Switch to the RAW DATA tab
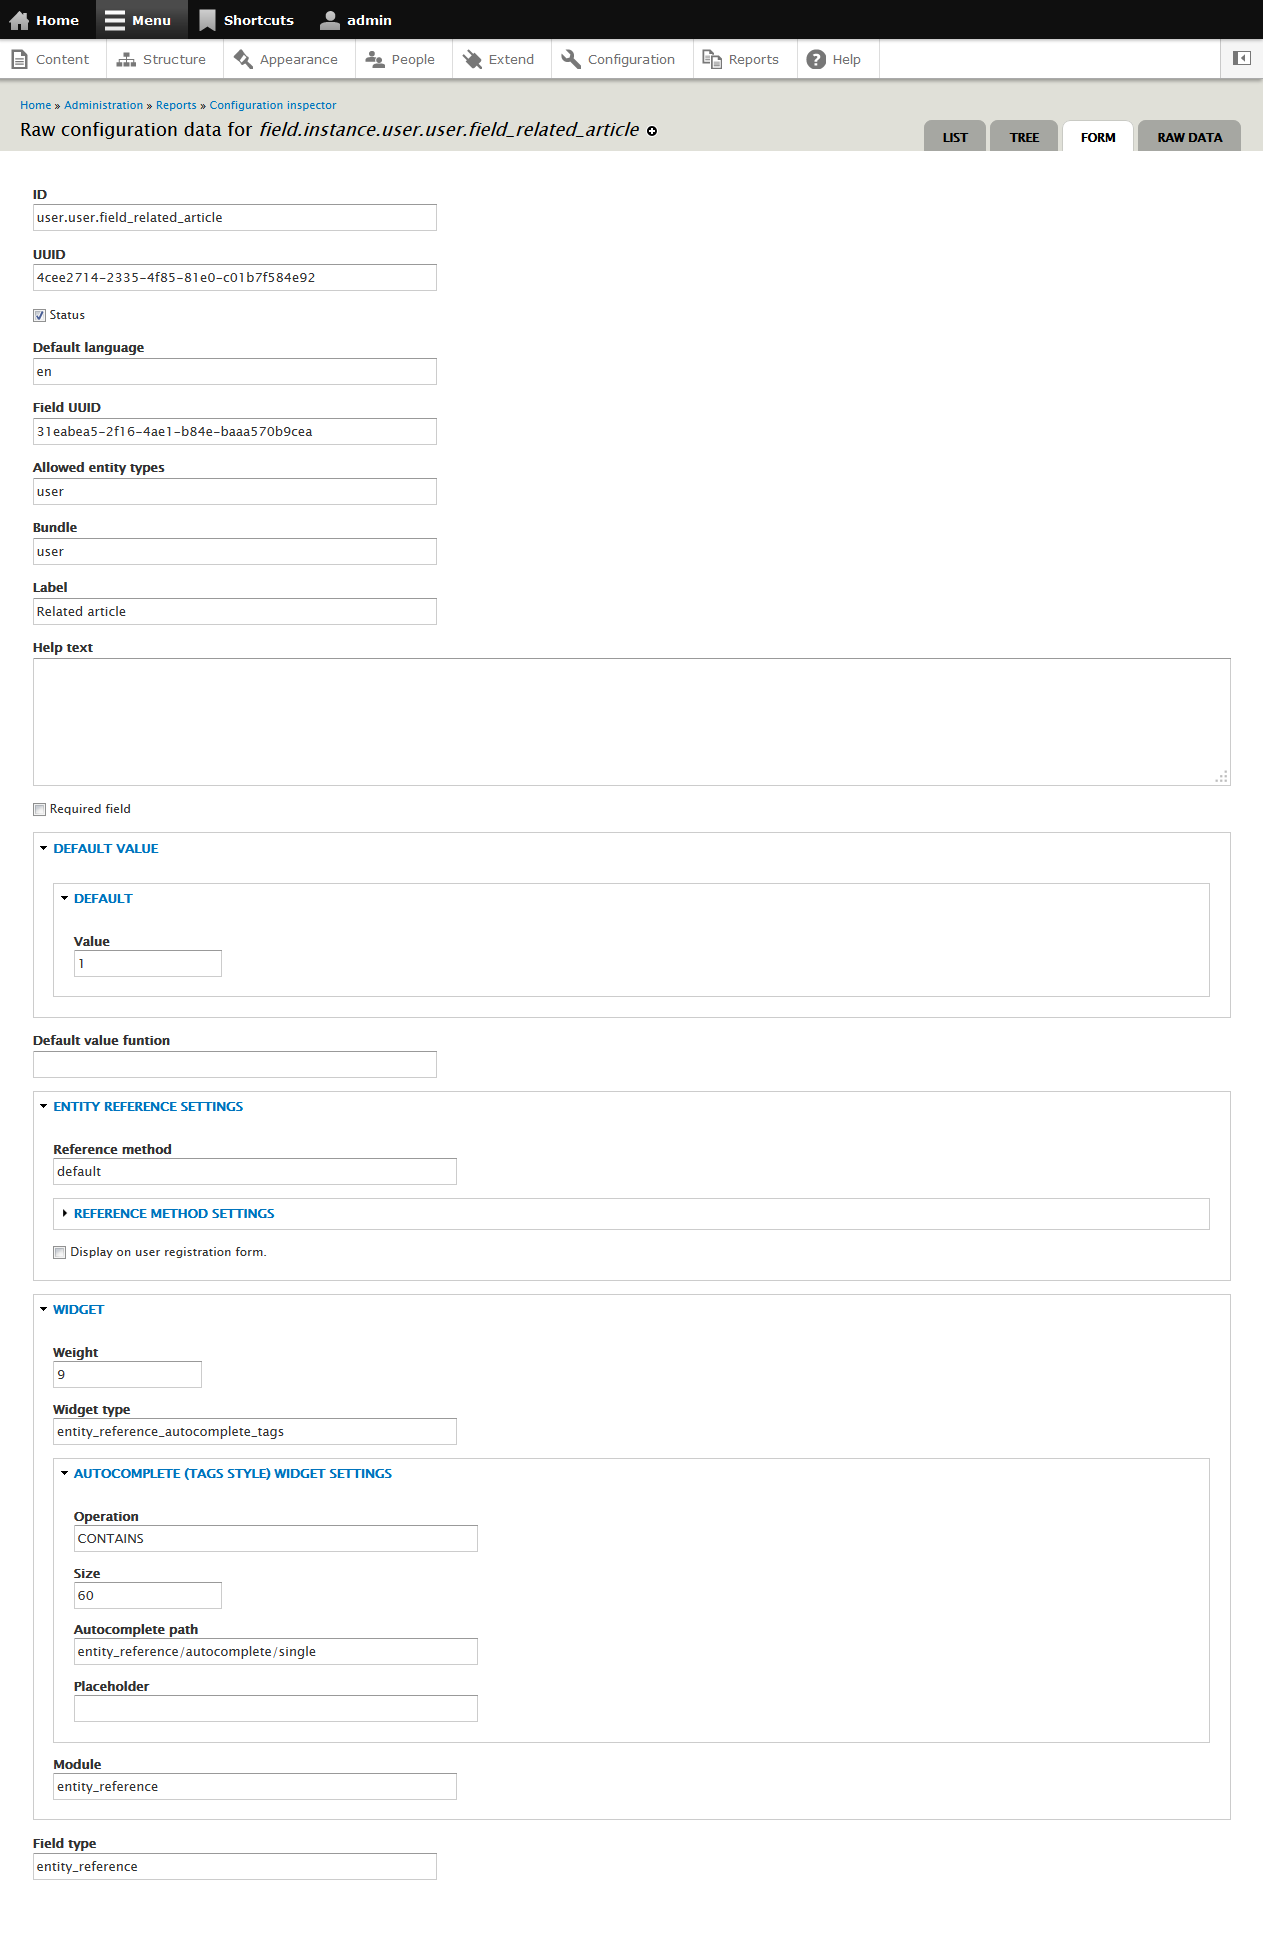Image resolution: width=1263 pixels, height=1933 pixels. 1188,136
